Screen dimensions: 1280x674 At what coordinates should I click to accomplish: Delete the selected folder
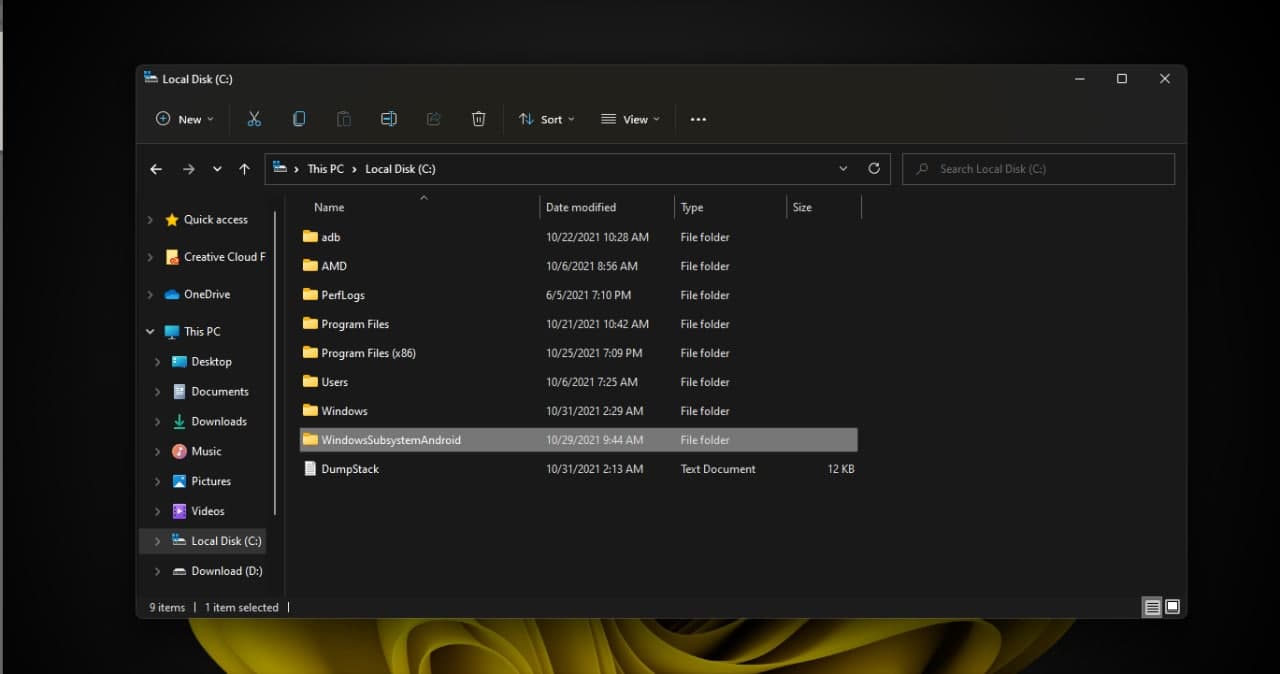tap(479, 119)
